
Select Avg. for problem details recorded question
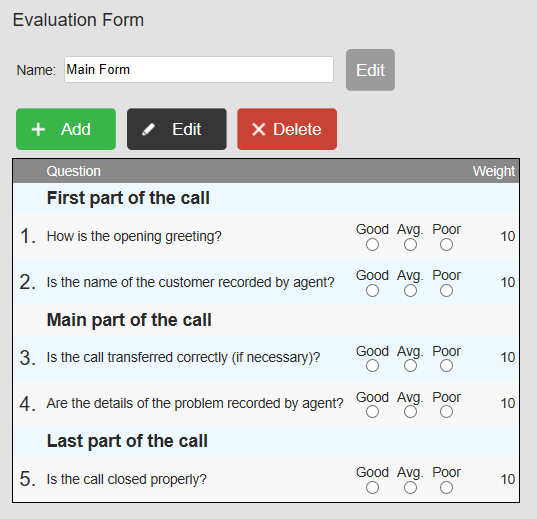[x=410, y=412]
